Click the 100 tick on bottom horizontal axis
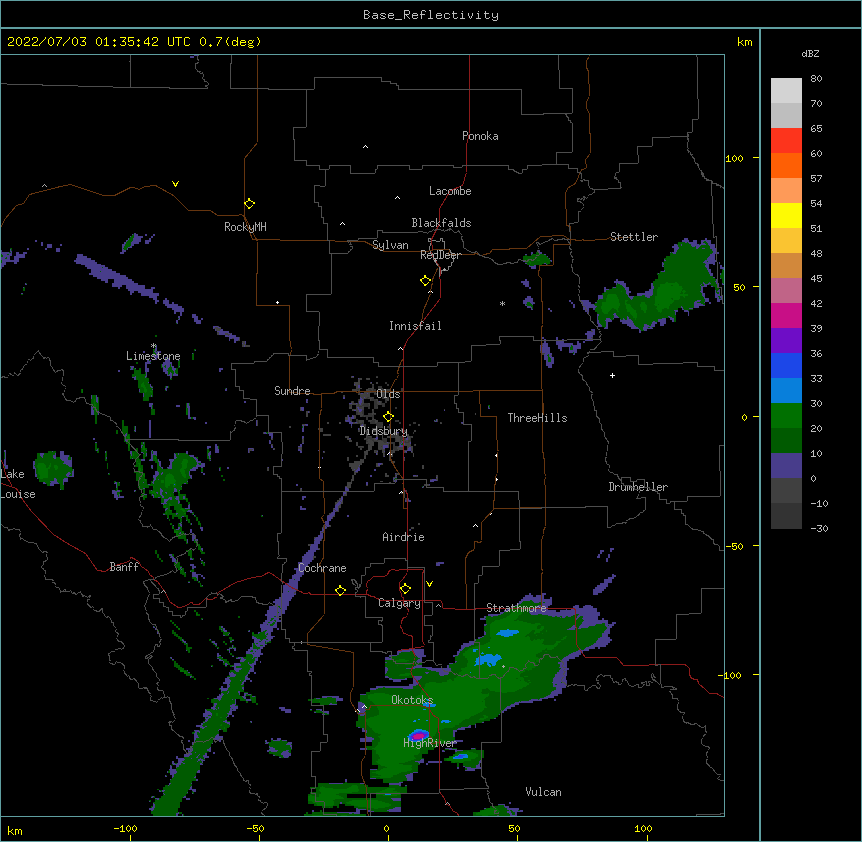 (643, 828)
